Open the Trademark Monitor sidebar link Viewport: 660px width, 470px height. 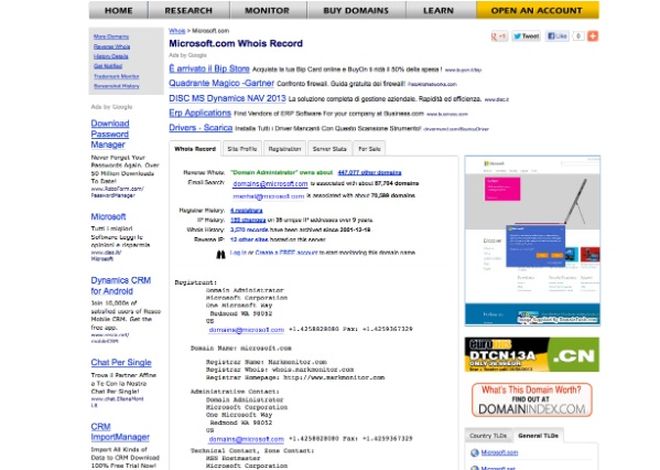tap(117, 76)
